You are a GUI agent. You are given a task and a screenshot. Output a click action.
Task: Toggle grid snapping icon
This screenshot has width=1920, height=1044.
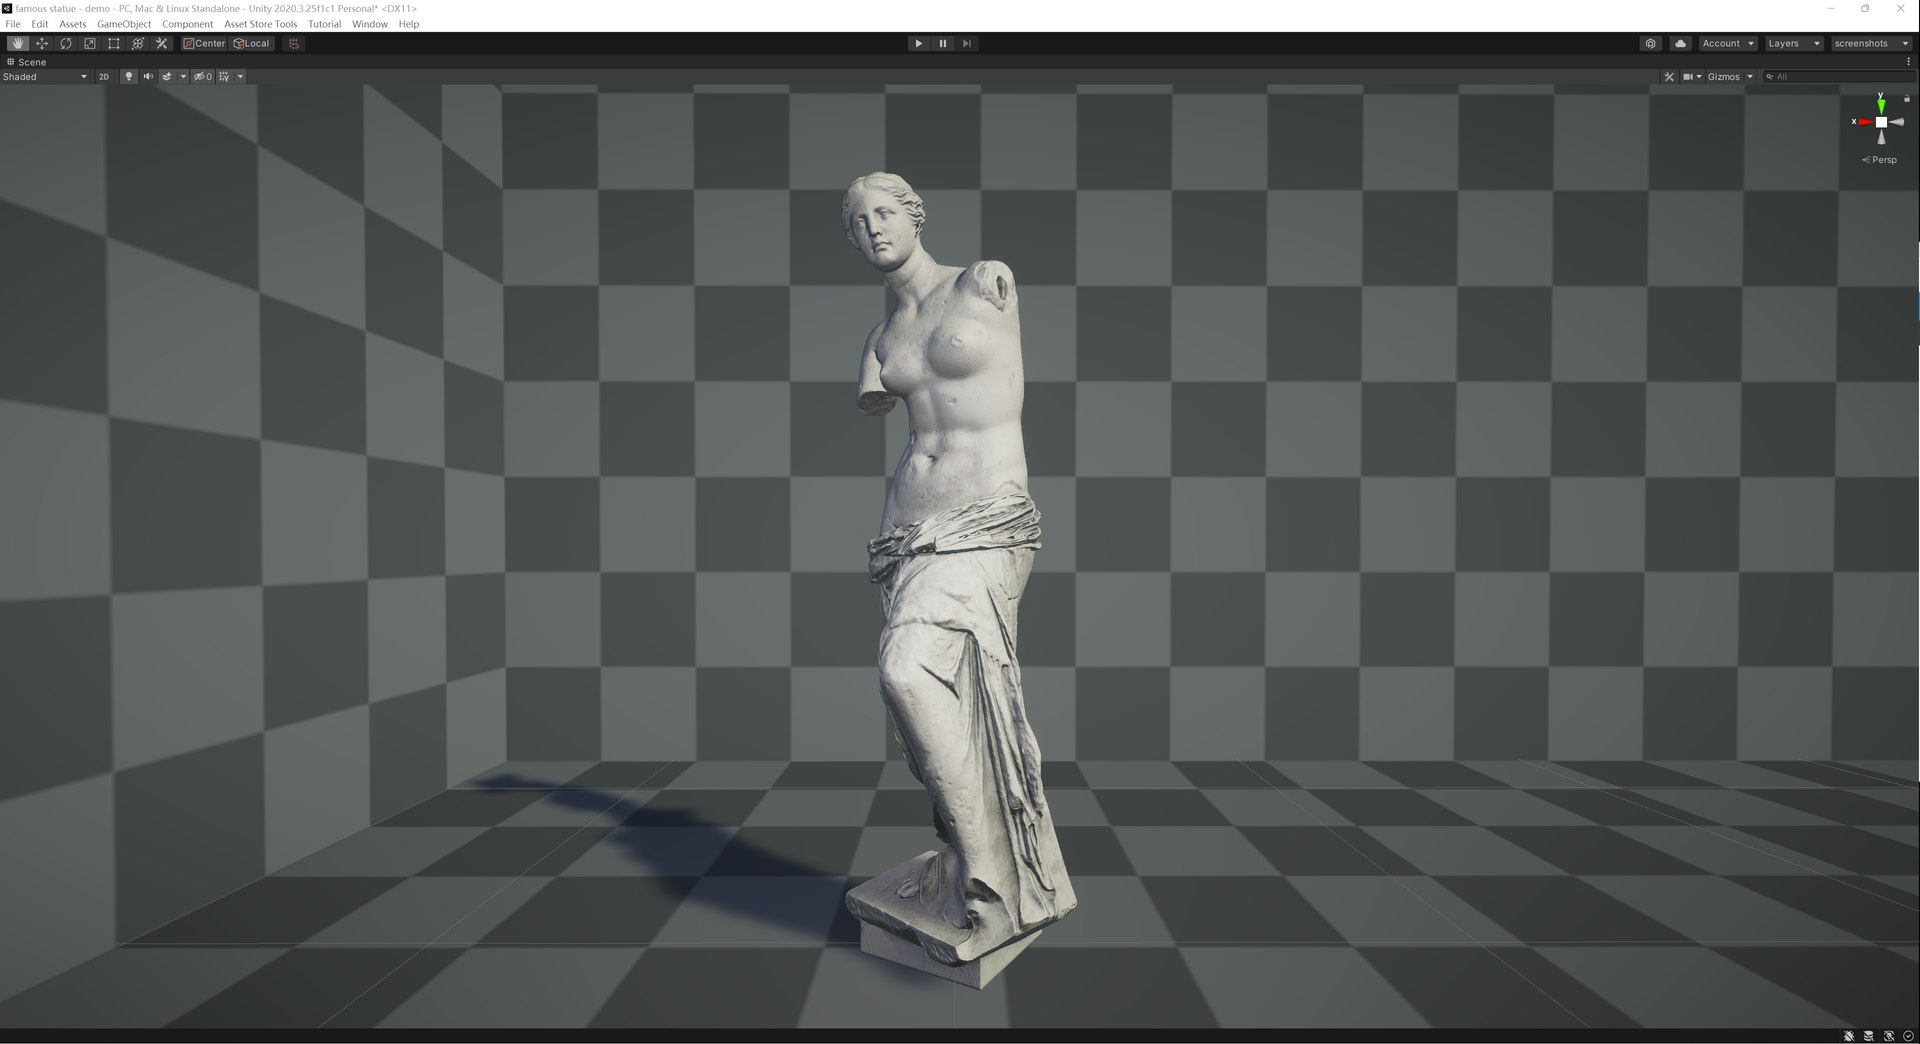point(293,43)
